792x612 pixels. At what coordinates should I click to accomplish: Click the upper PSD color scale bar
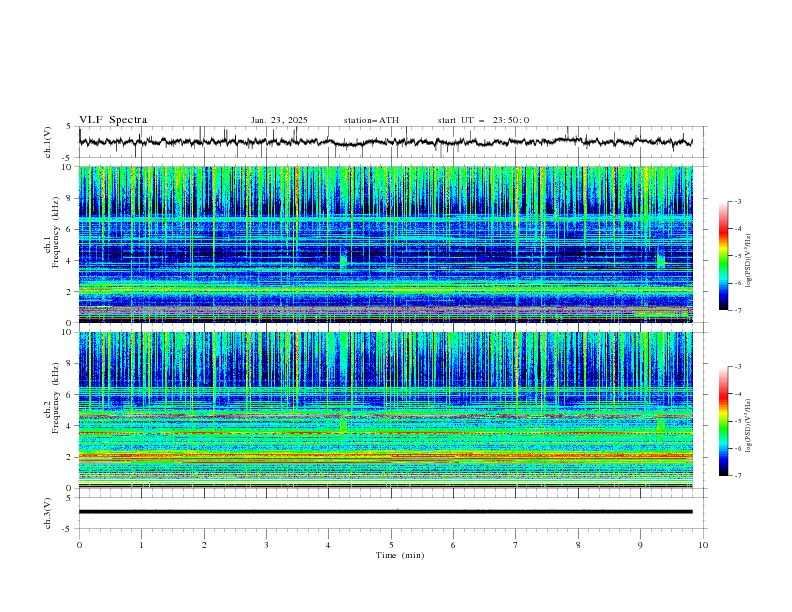tap(723, 256)
